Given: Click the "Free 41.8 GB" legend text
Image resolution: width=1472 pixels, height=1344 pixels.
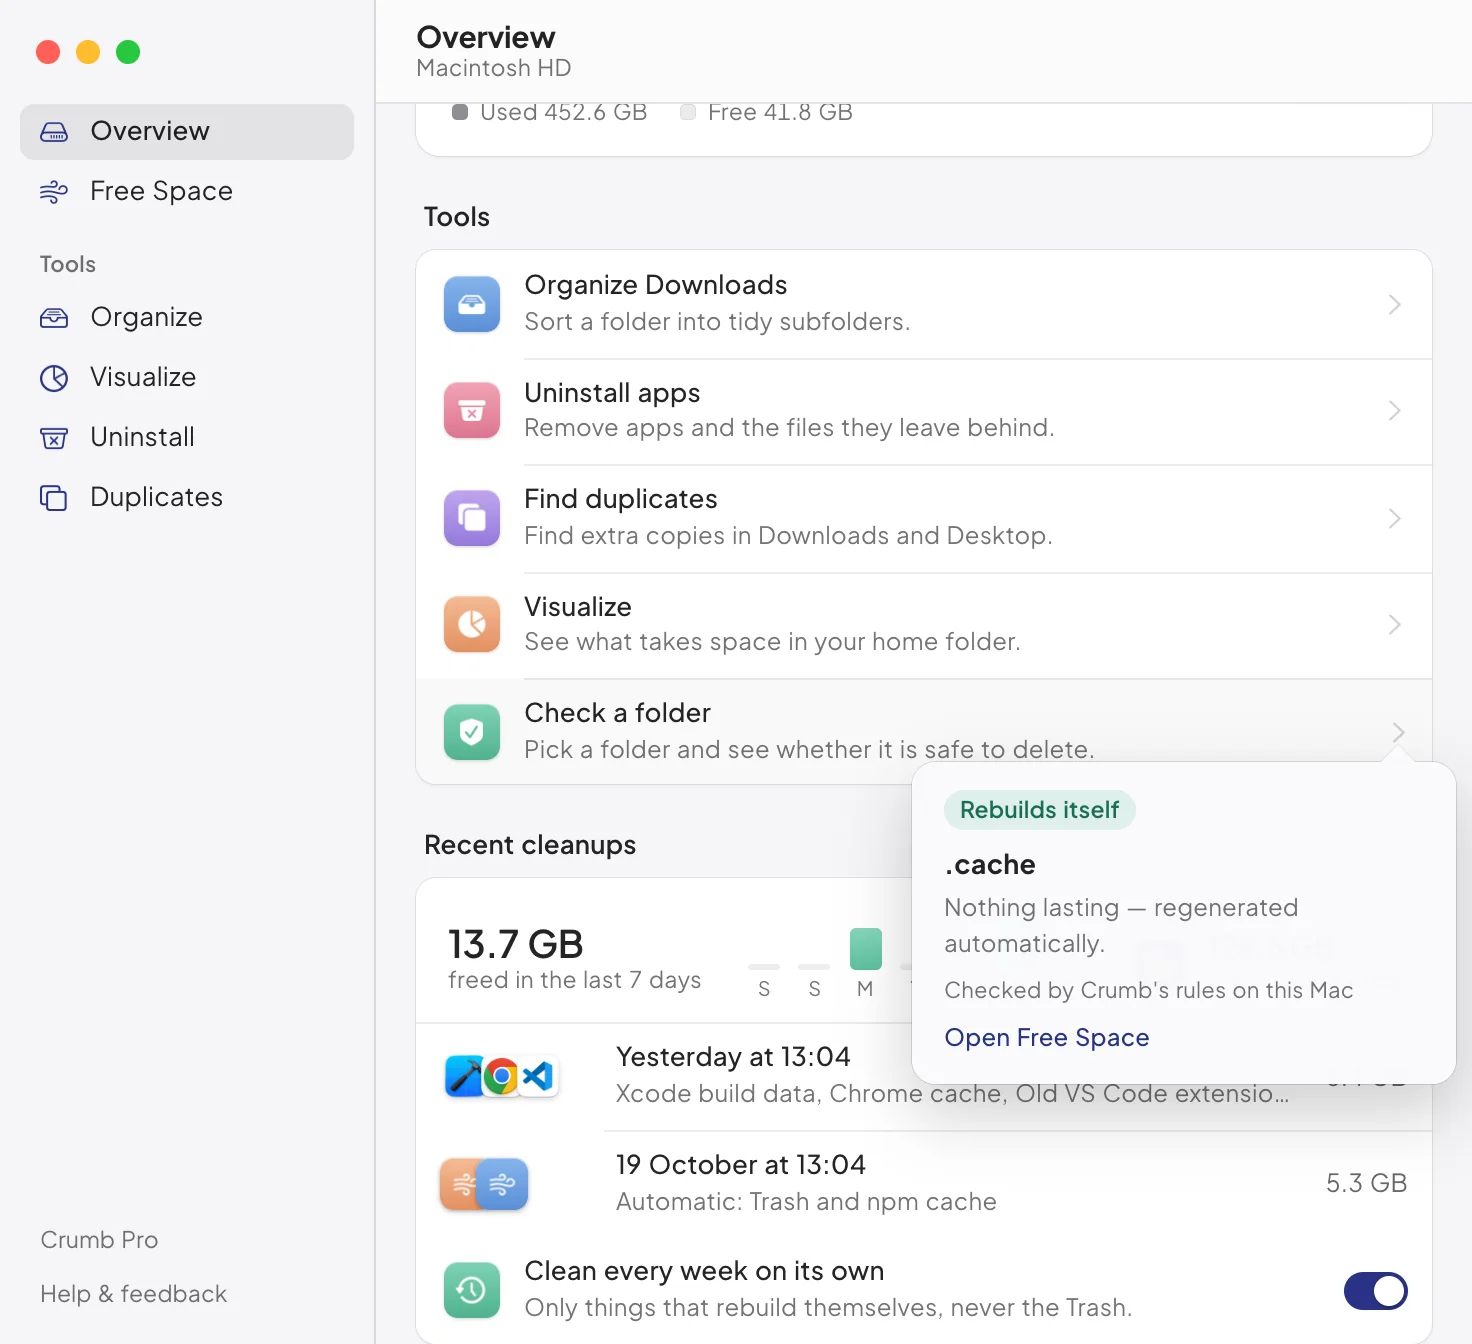Looking at the screenshot, I should pos(780,112).
